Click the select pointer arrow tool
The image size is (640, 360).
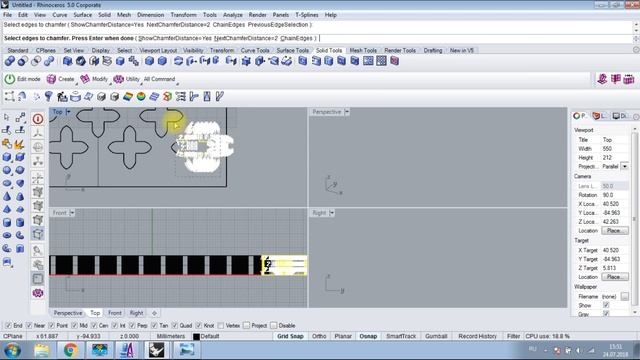(x=7, y=118)
